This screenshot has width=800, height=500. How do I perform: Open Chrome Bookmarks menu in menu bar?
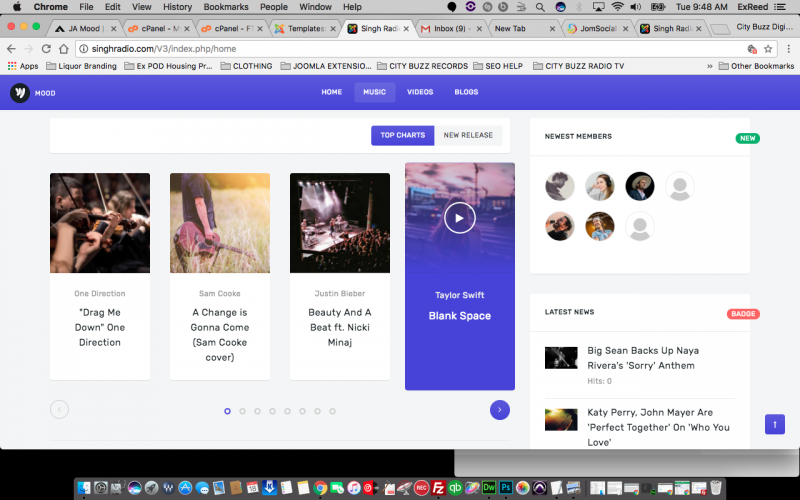[x=226, y=7]
